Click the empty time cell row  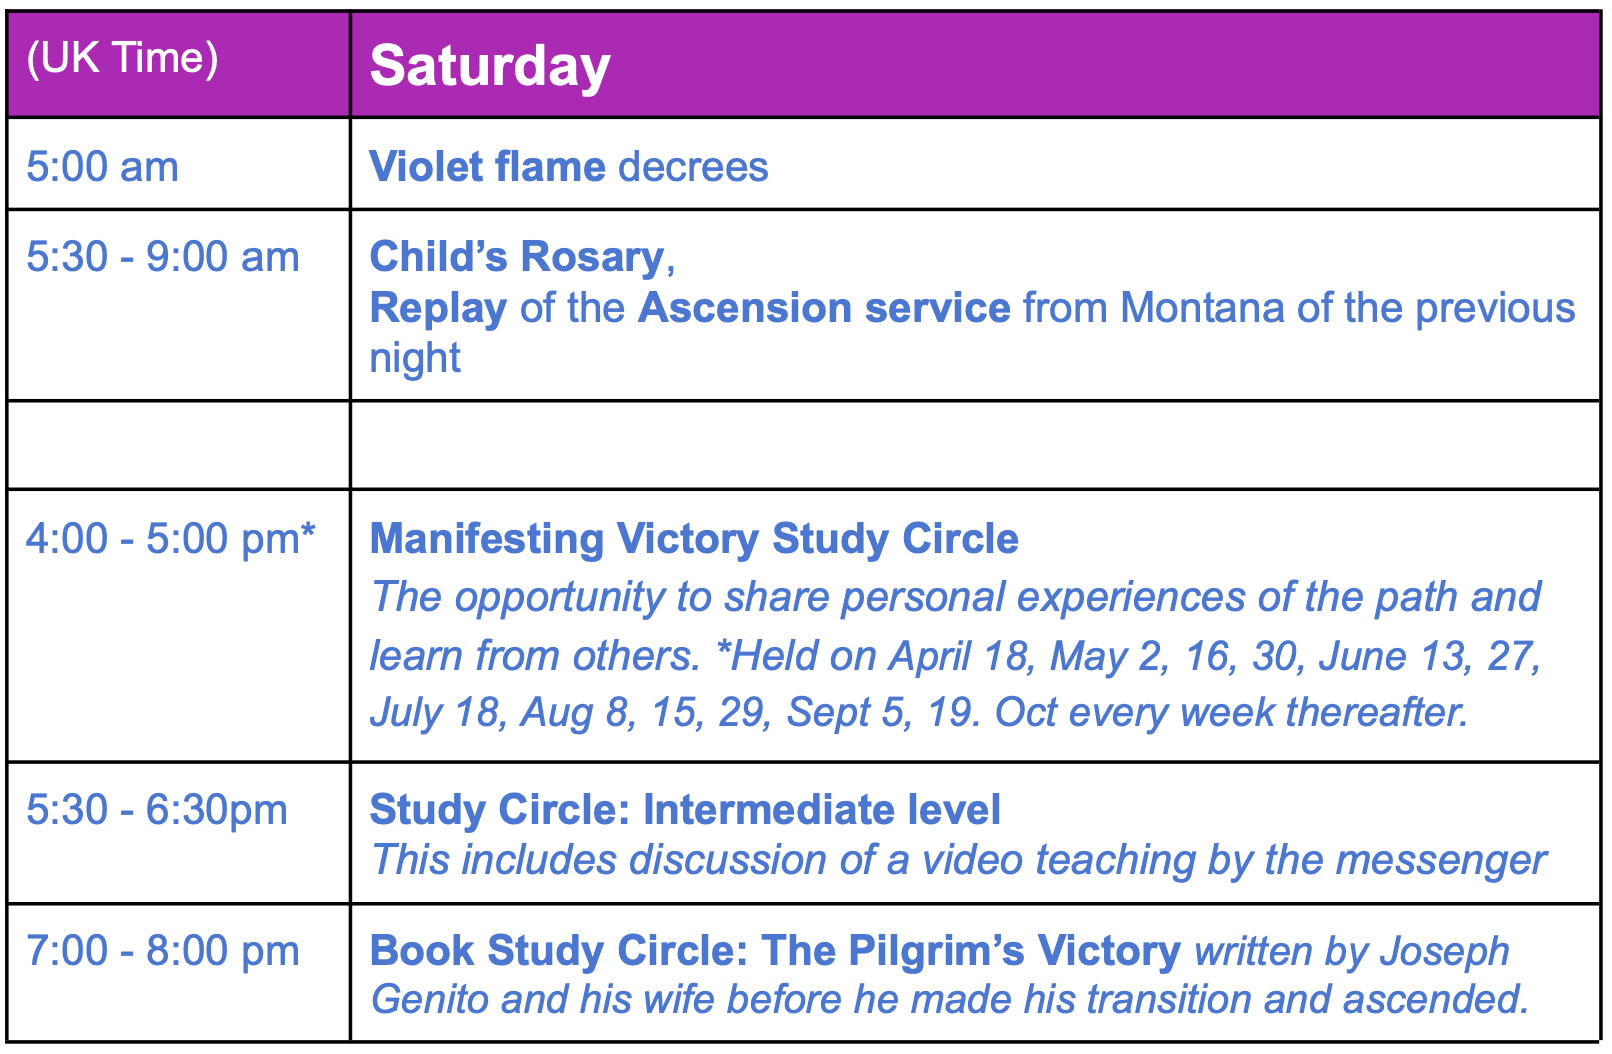point(179,445)
